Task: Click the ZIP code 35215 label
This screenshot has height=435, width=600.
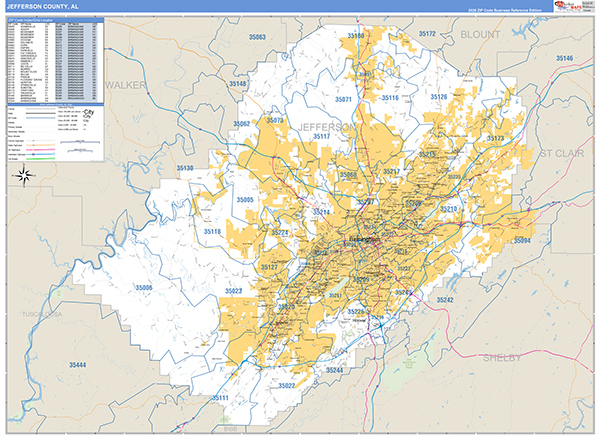Action: click(x=427, y=155)
